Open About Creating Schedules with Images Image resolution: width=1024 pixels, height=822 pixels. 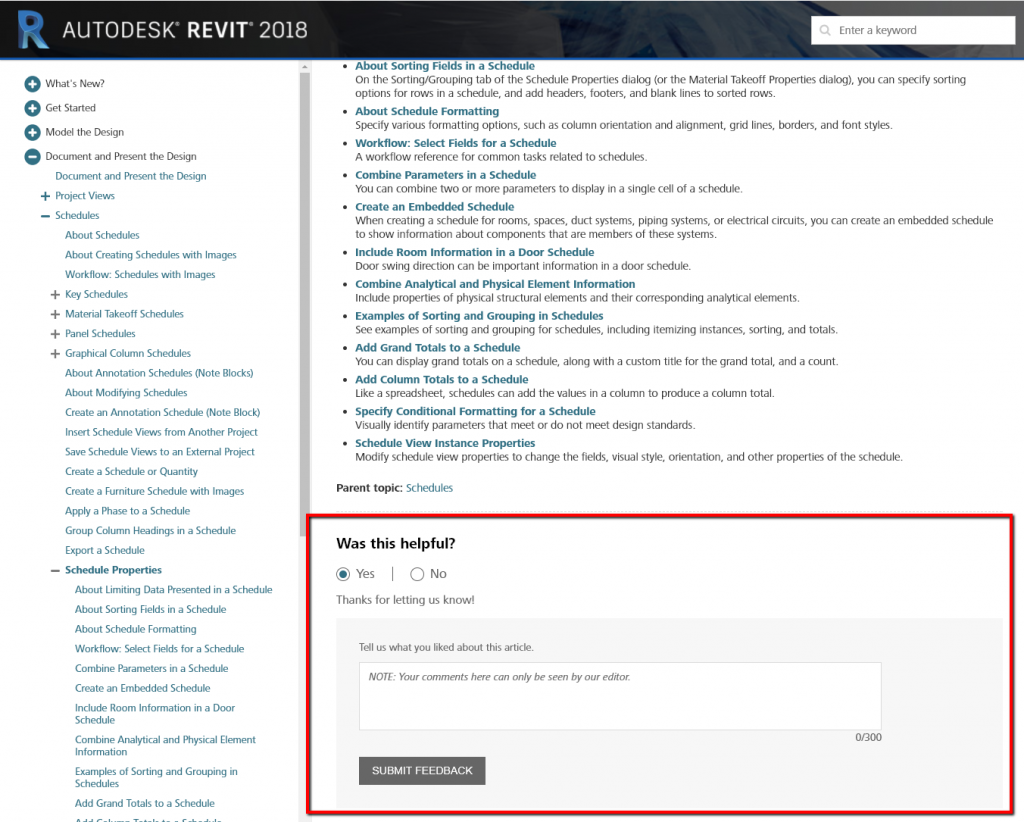tap(151, 255)
